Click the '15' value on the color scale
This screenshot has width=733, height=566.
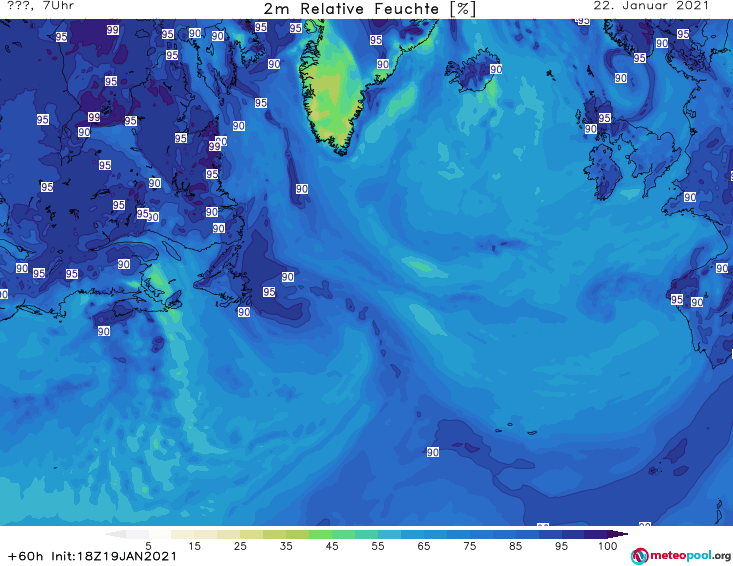tap(194, 546)
